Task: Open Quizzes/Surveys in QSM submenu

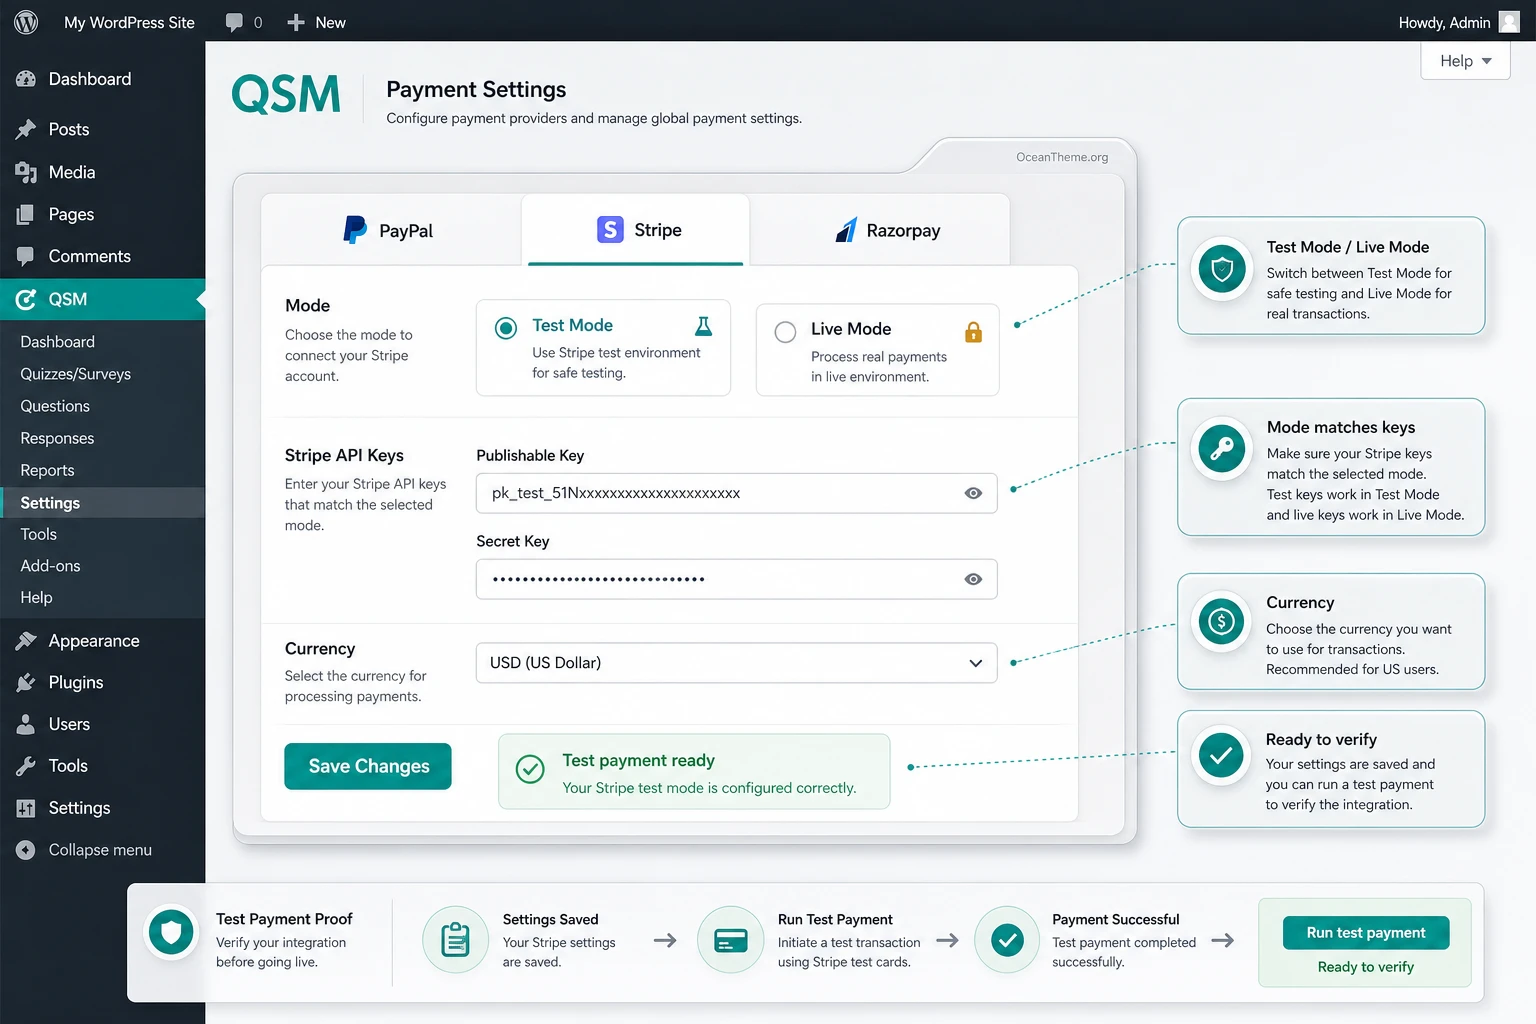Action: (x=76, y=374)
